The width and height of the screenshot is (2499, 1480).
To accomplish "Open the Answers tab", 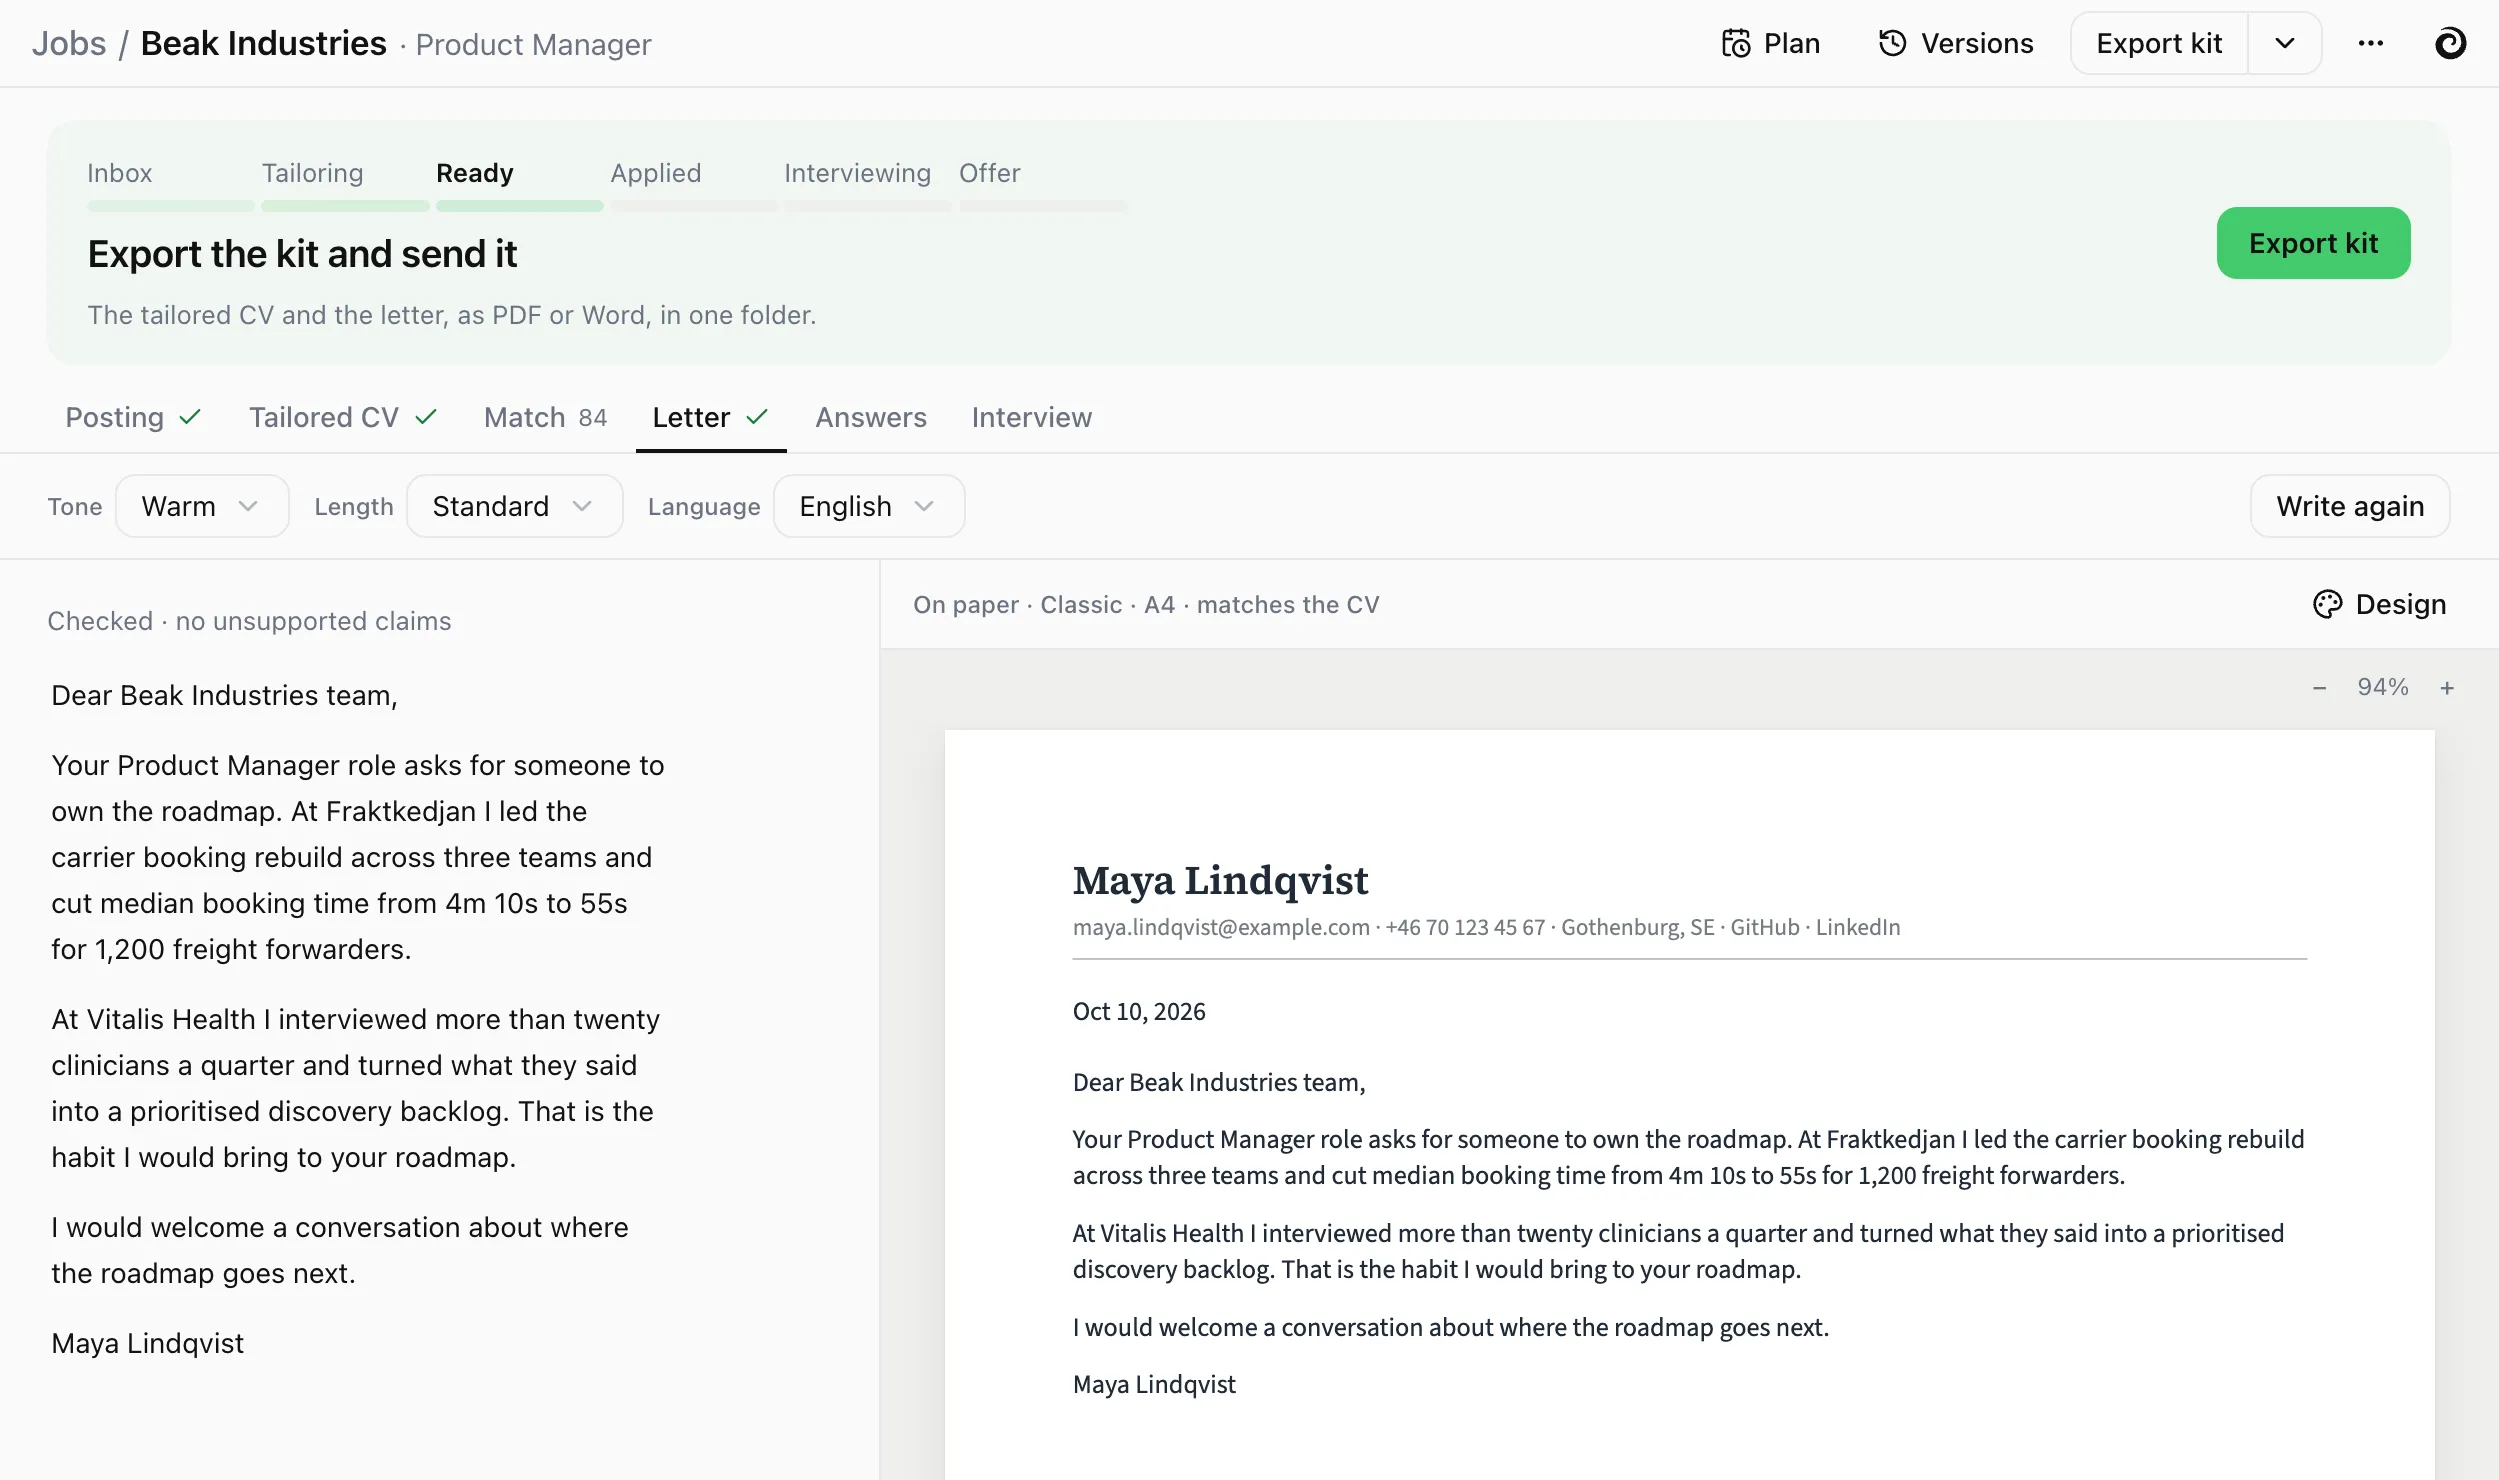I will (871, 417).
